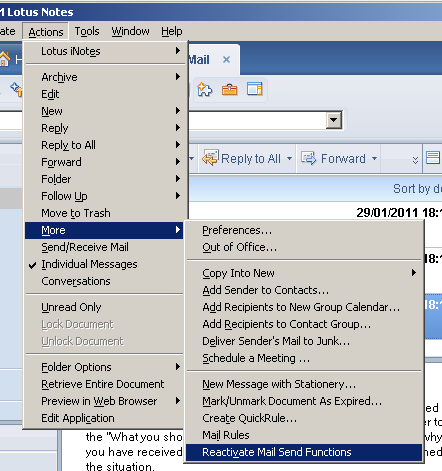Select Add Recipients to New Group Calendar...
442x471 pixels.
(x=304, y=307)
